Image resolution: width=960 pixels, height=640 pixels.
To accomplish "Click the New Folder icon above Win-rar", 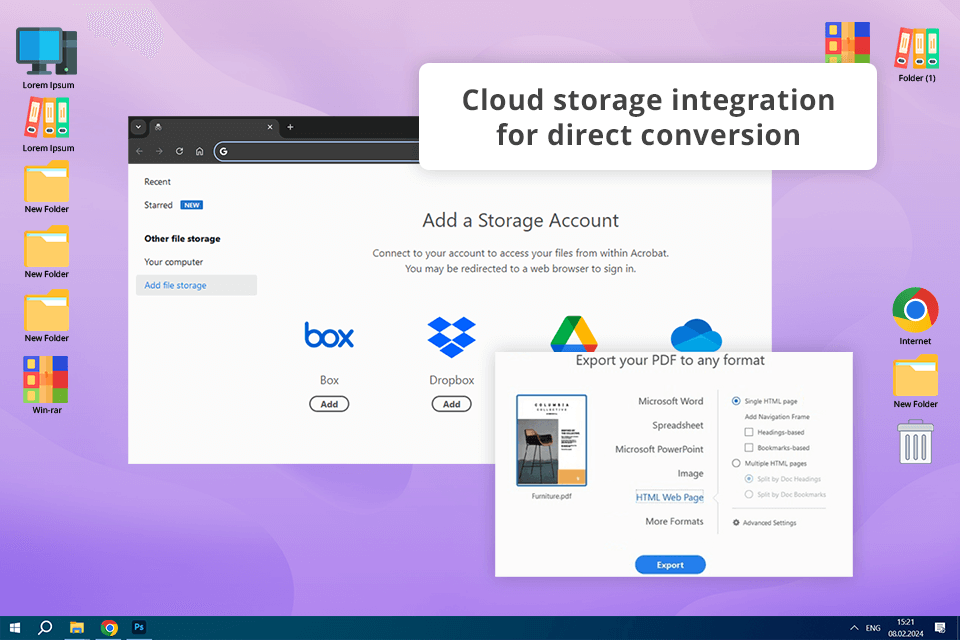I will (x=47, y=310).
